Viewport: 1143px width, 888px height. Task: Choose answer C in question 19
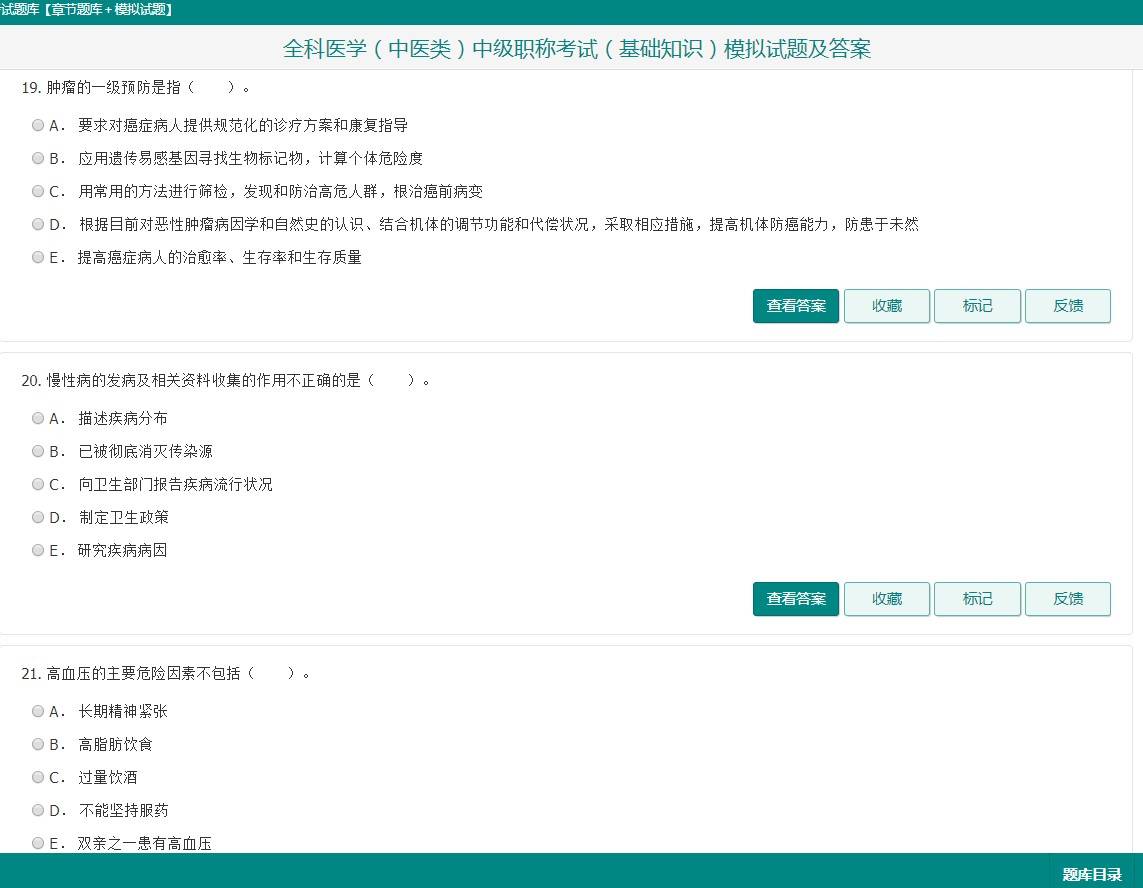click(38, 191)
